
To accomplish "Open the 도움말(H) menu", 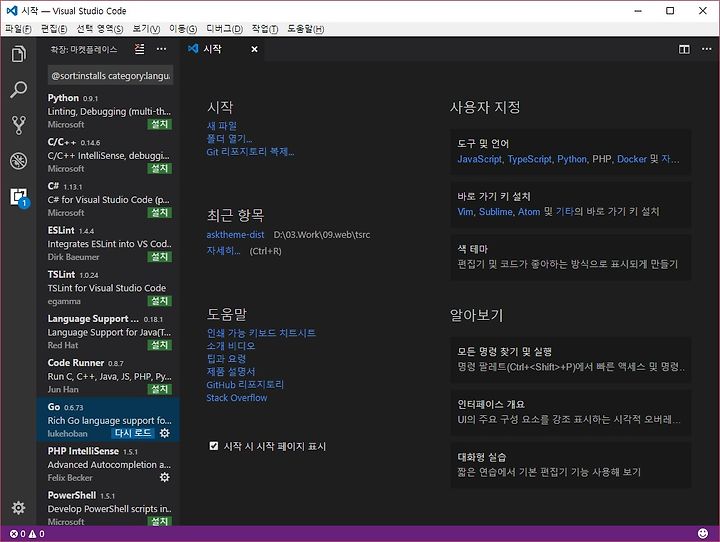I will click(305, 29).
